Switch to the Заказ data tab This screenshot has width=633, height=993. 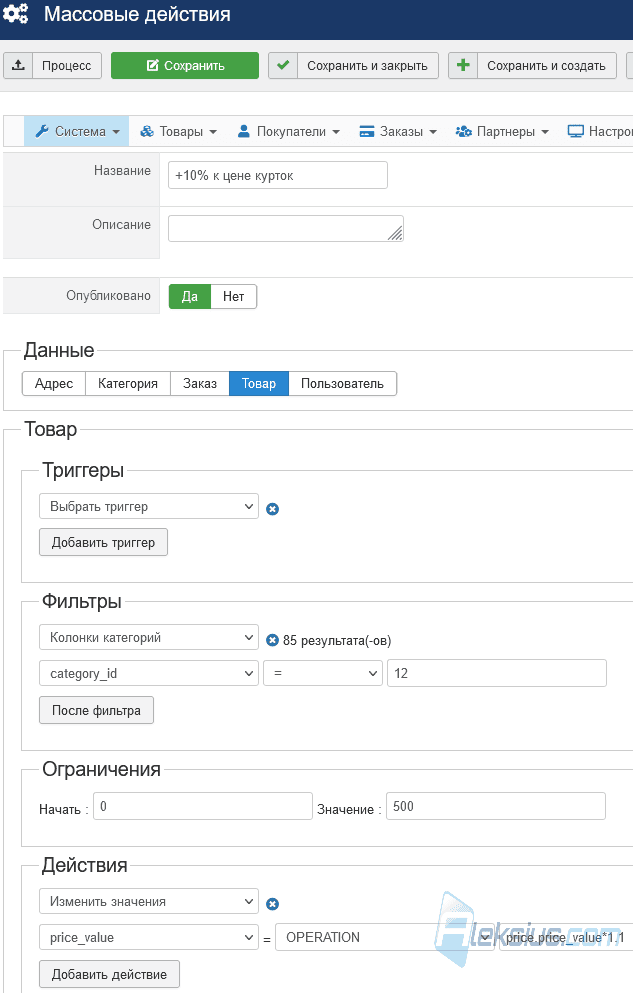(x=200, y=383)
